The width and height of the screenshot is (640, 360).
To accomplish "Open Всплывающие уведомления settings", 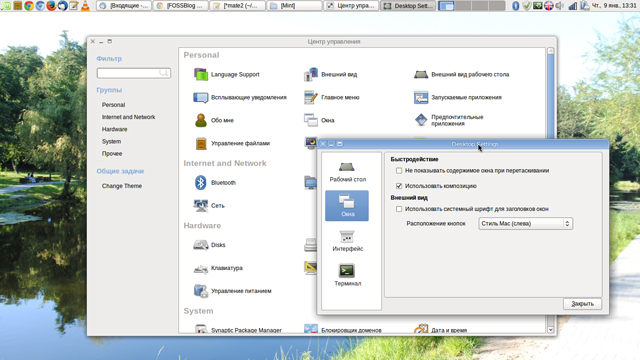I will coord(240,97).
